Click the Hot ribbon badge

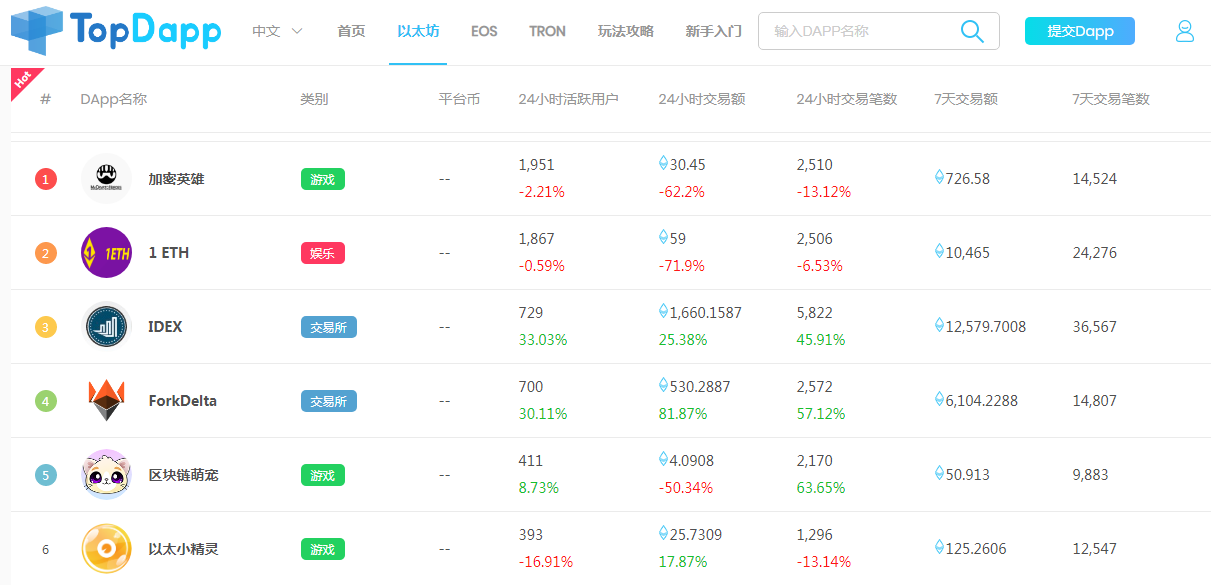coord(24,80)
